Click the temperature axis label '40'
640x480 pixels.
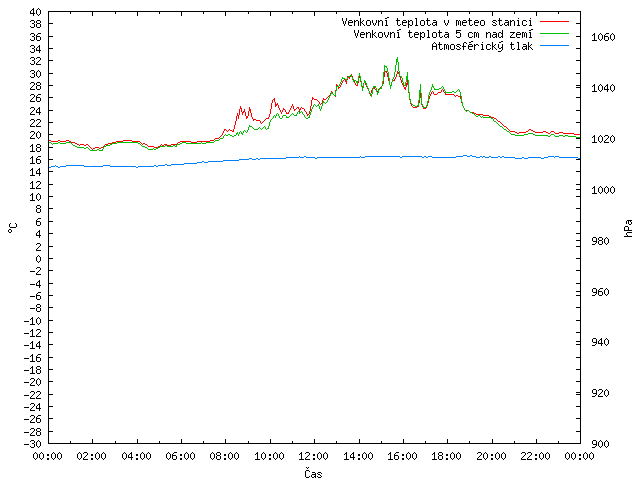[x=36, y=12]
